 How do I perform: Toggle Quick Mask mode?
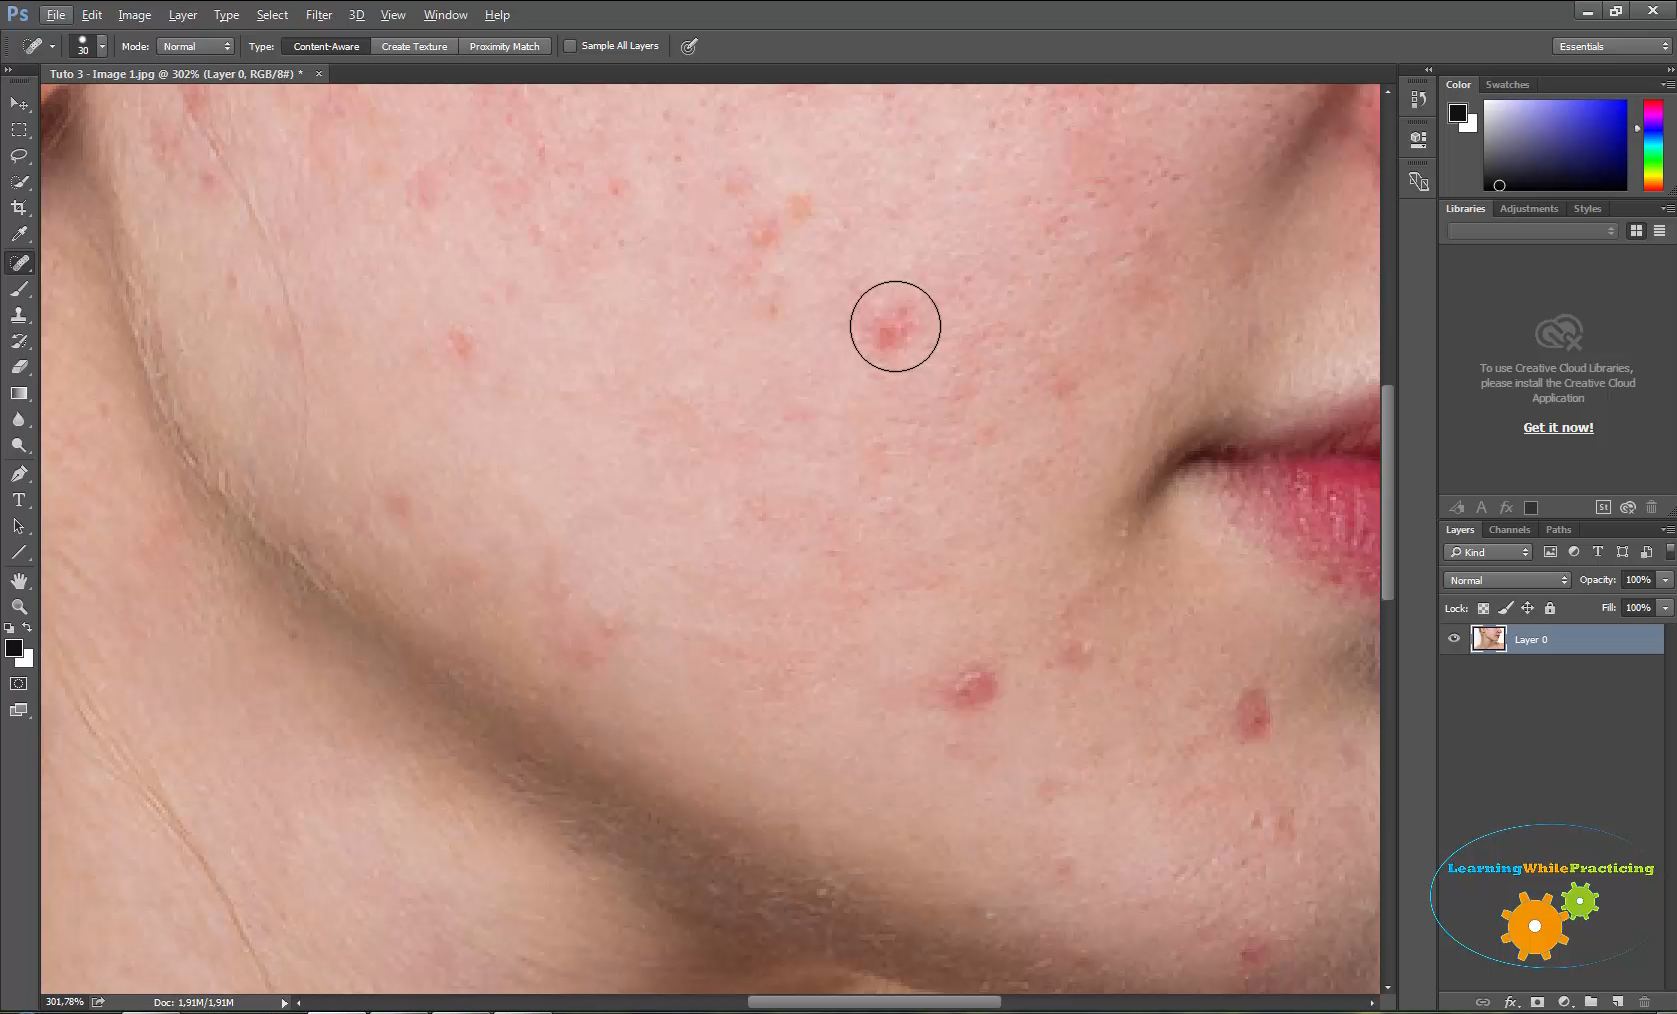coord(19,684)
